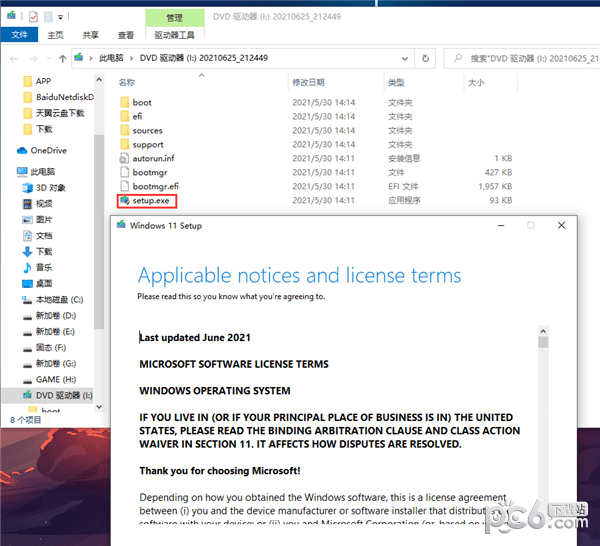The image size is (600, 546).
Task: Open GAME (H:) drive
Action: pyautogui.click(x=49, y=380)
